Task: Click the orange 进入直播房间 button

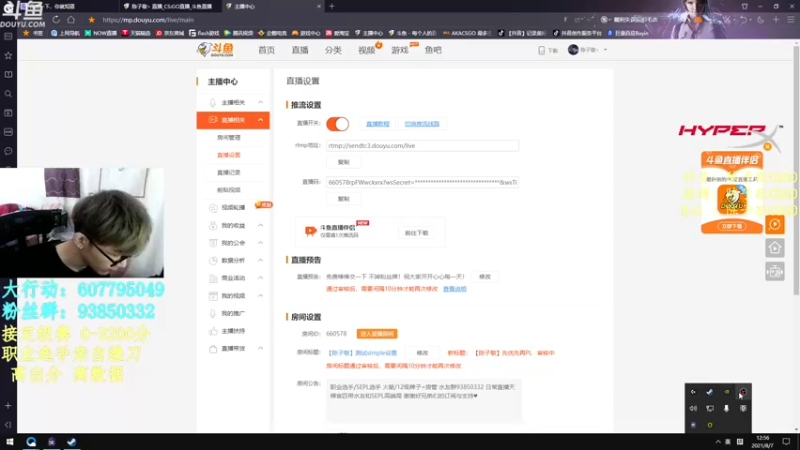Action: pyautogui.click(x=377, y=334)
